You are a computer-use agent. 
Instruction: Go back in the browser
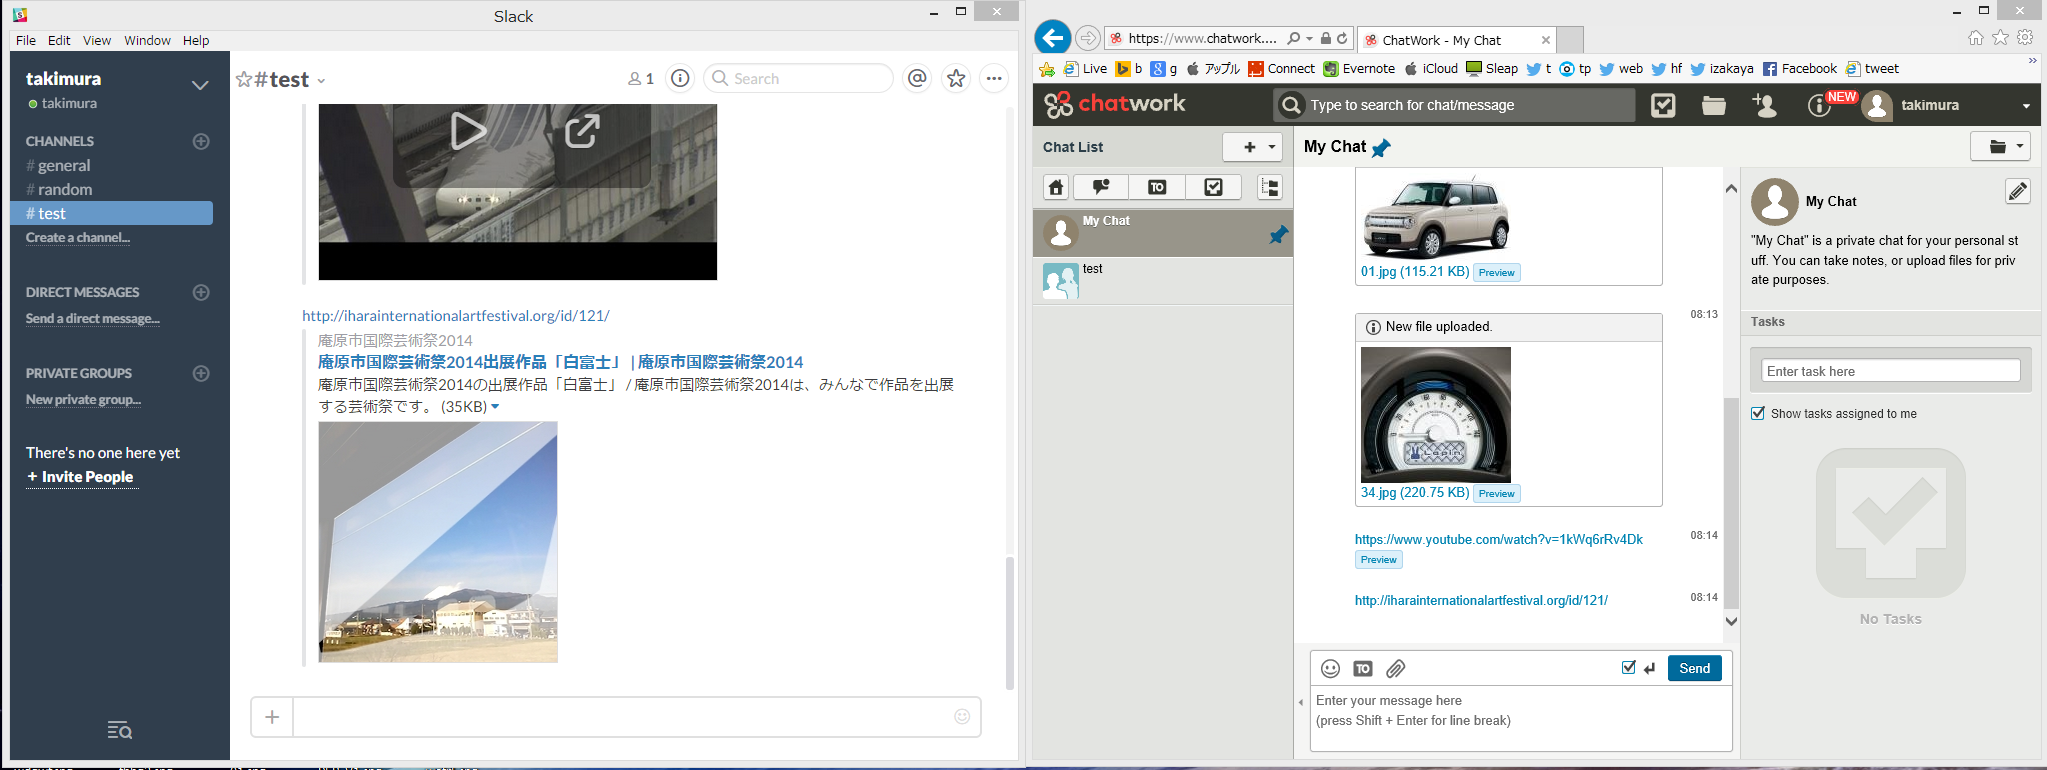pos(1052,38)
